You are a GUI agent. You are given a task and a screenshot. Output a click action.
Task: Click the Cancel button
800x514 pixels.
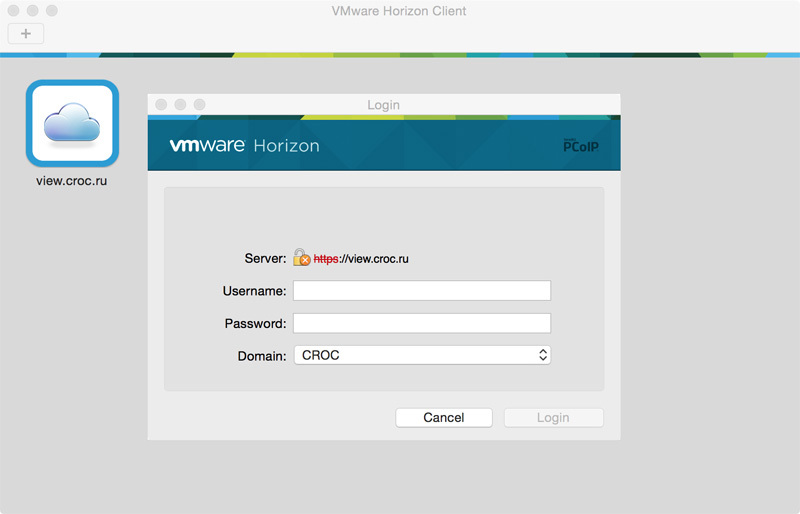coord(444,418)
